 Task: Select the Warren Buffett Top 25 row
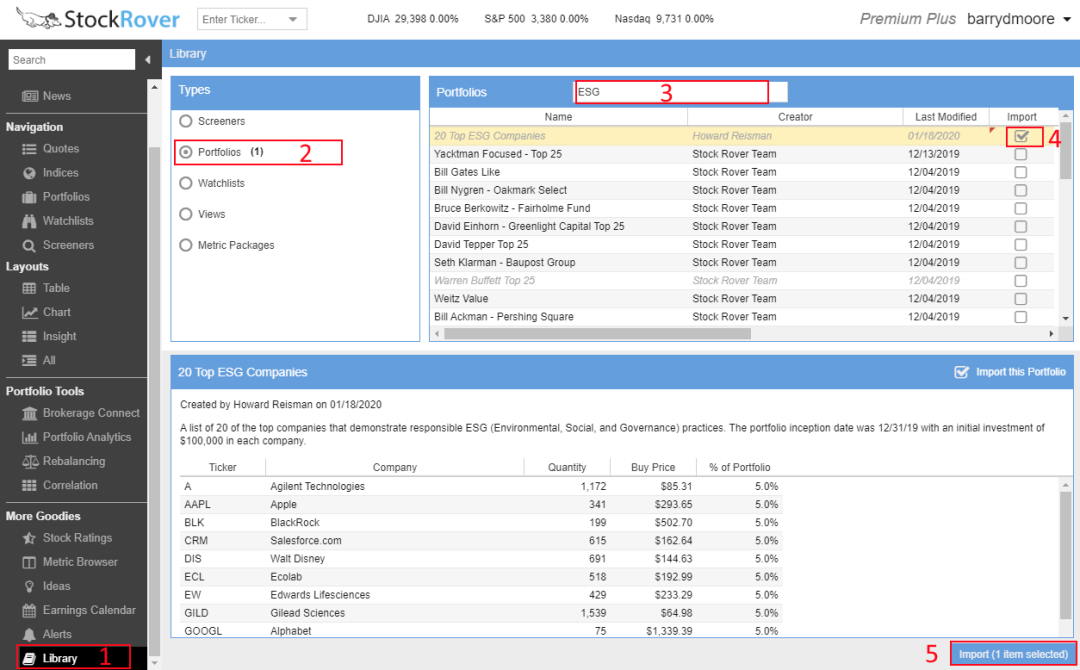pos(742,281)
